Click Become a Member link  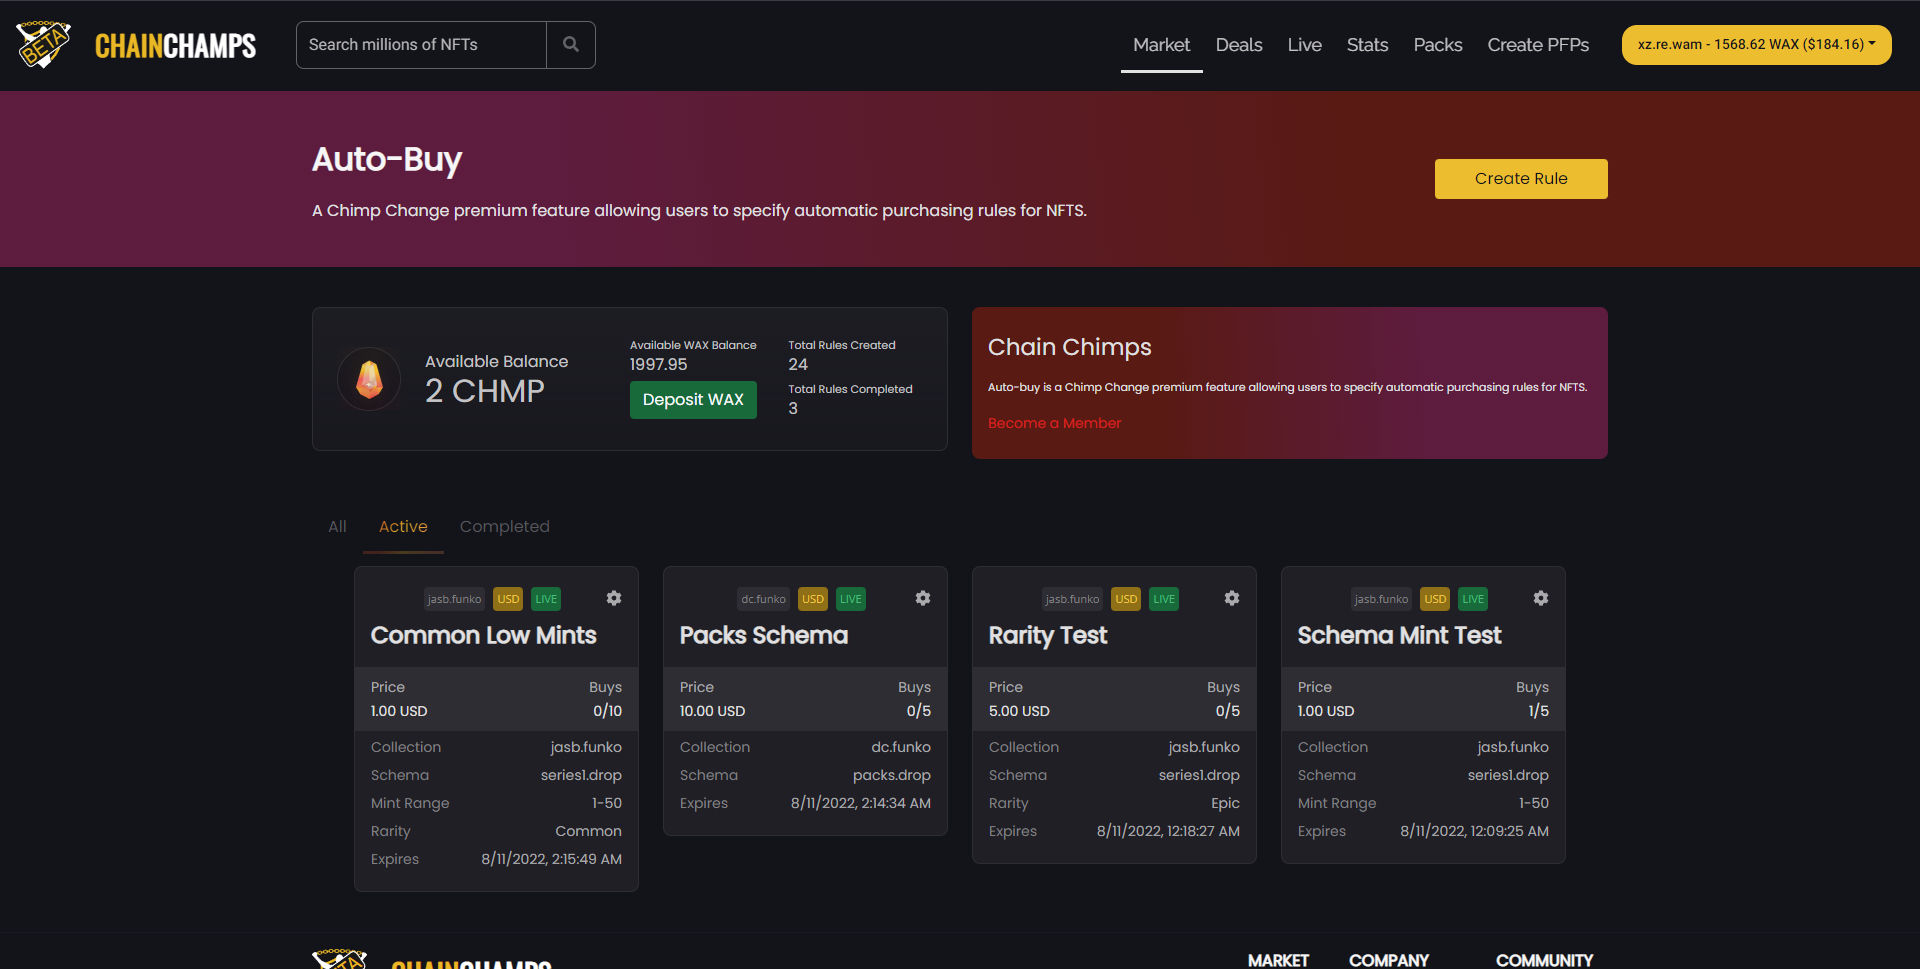click(1054, 423)
